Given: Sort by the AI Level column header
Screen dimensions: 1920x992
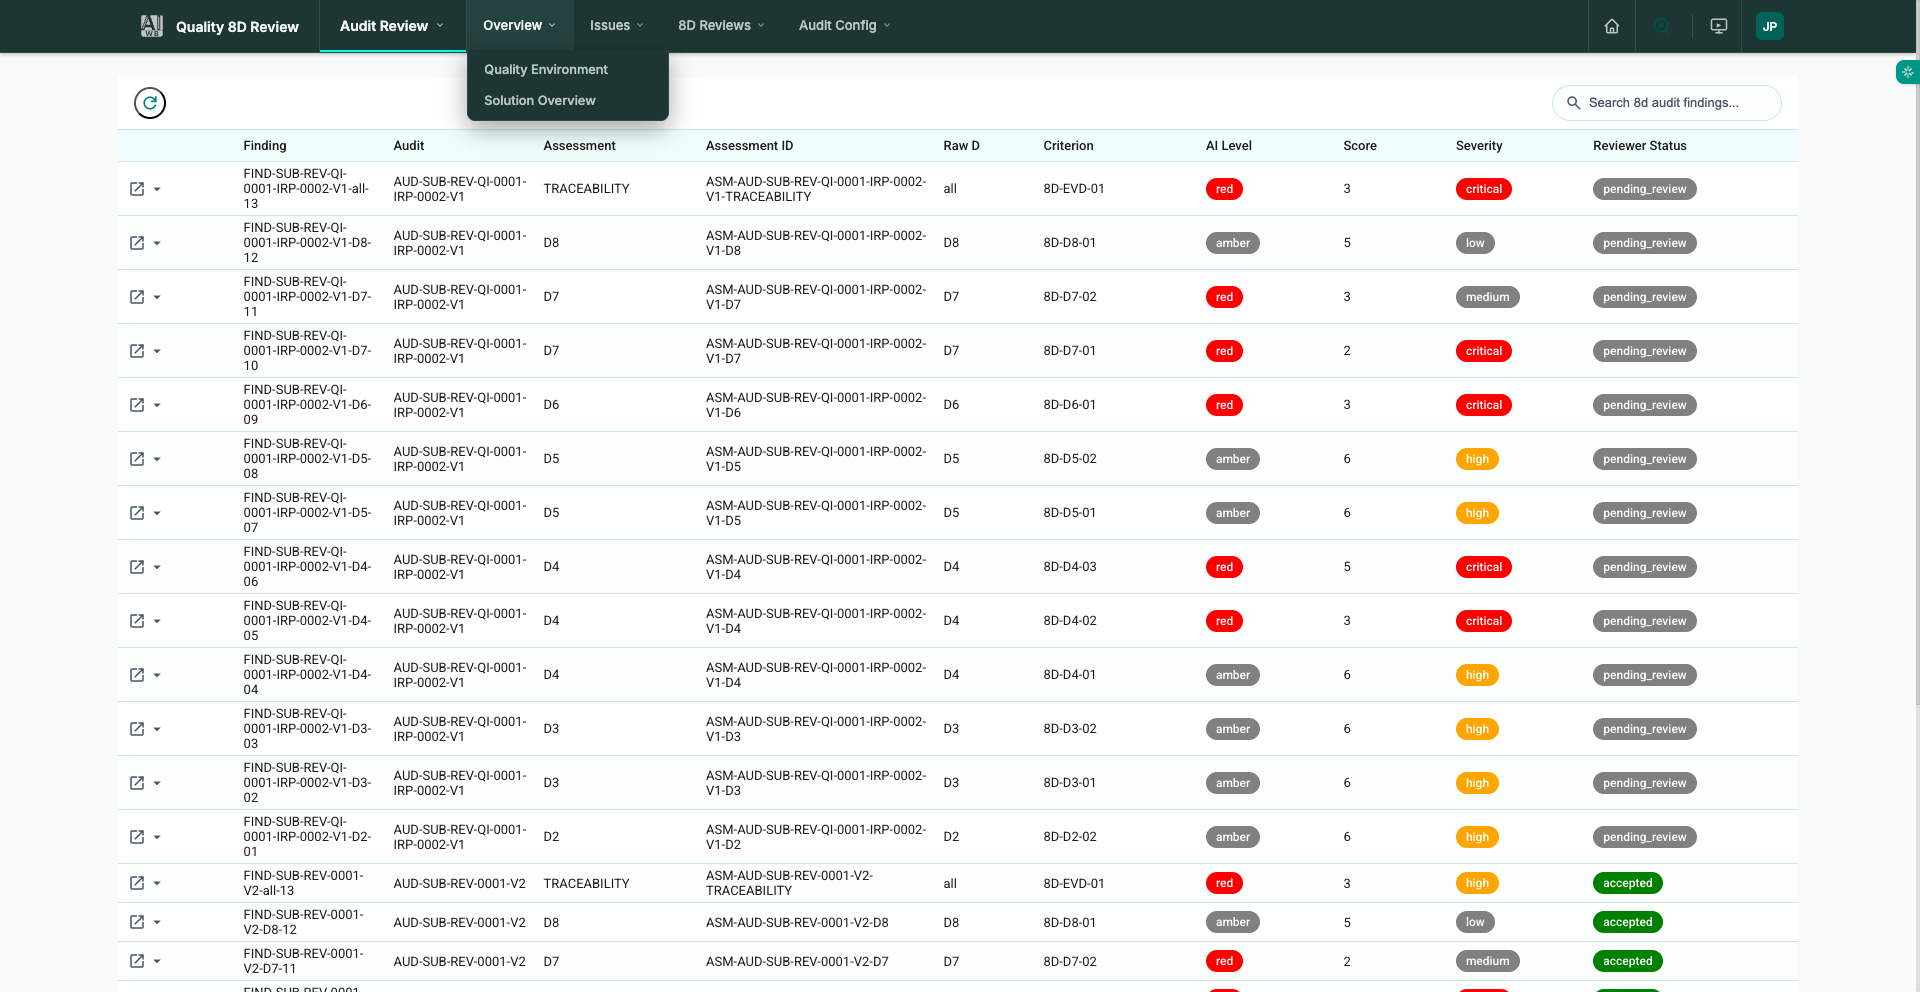Looking at the screenshot, I should [x=1229, y=146].
